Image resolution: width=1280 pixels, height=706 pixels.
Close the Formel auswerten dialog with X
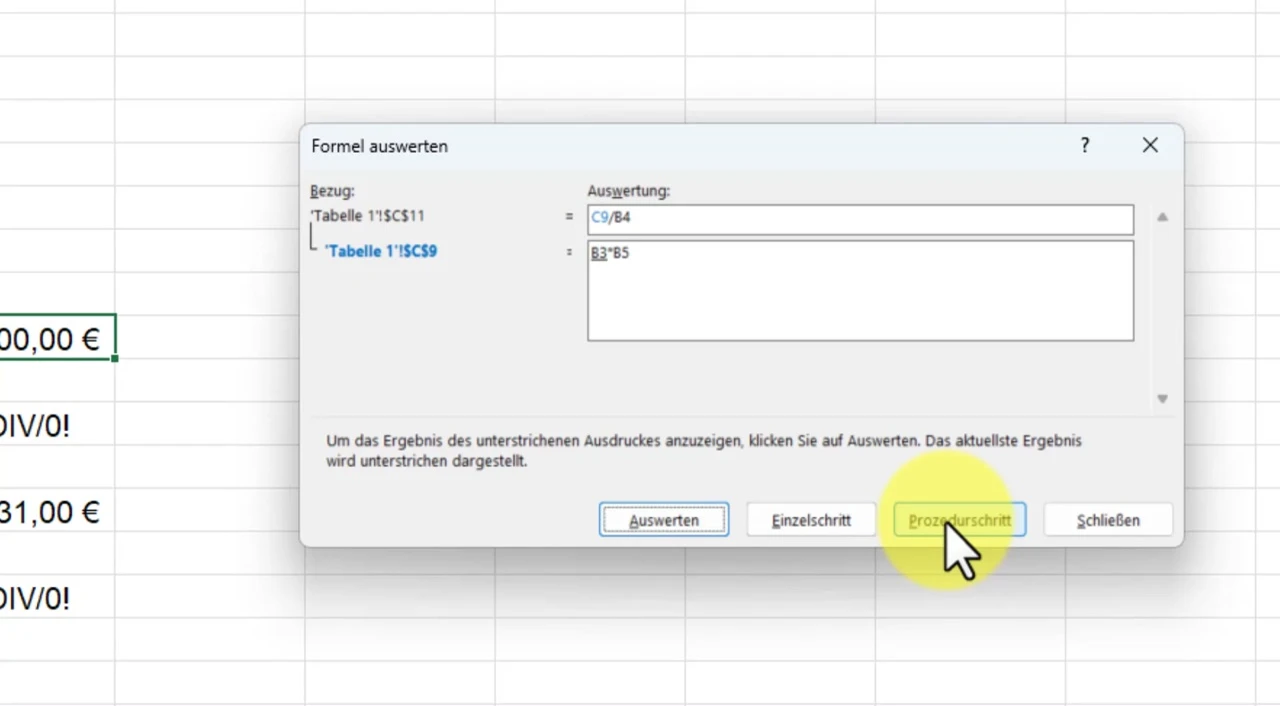(x=1150, y=146)
